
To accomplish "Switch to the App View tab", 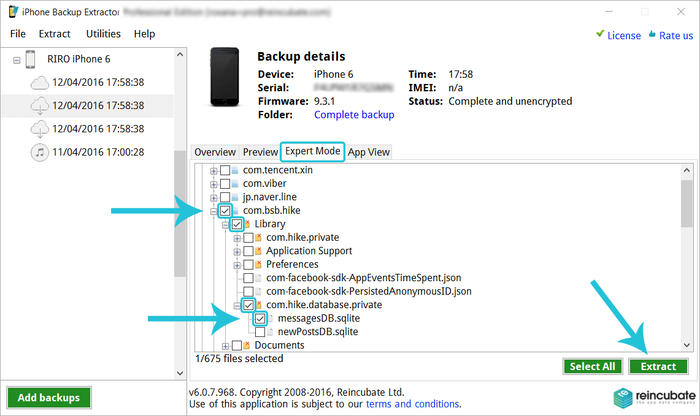I will (x=369, y=152).
